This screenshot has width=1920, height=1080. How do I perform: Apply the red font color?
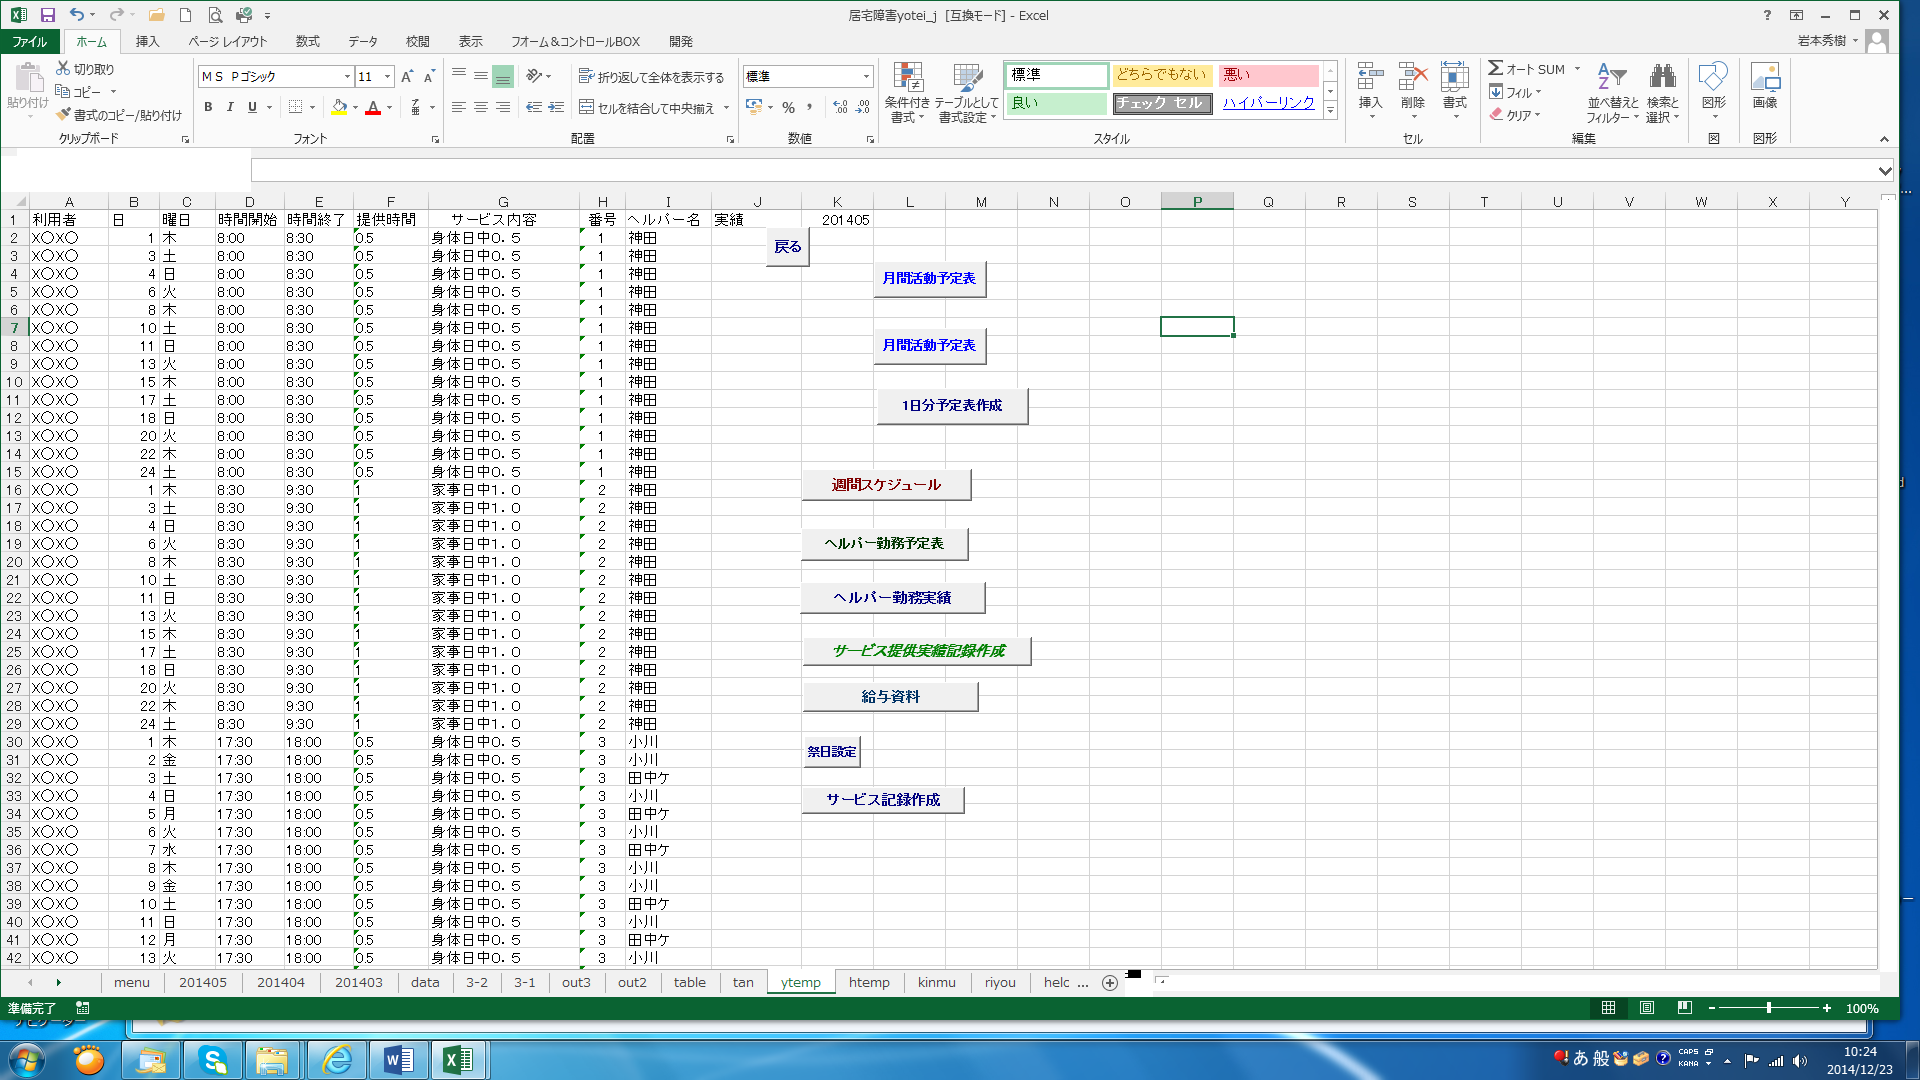click(x=373, y=107)
